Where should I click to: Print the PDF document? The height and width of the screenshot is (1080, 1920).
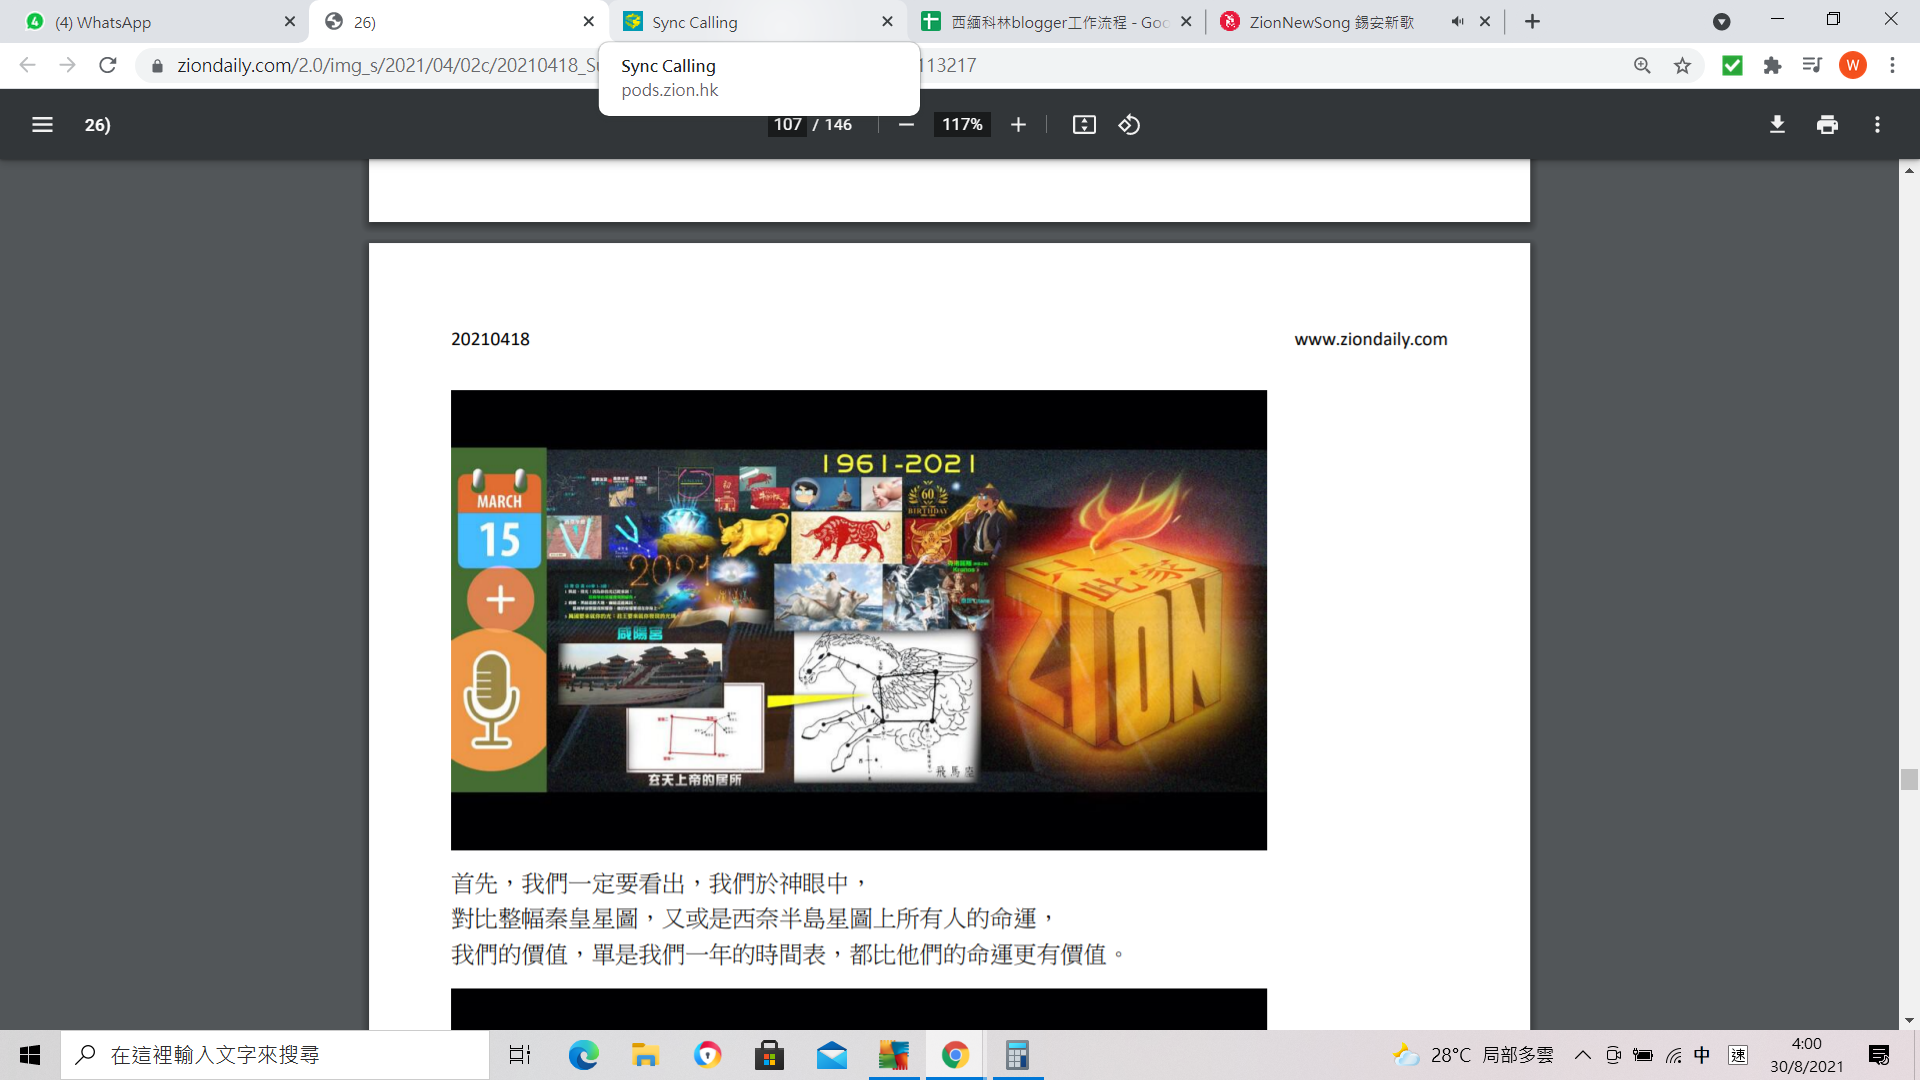click(x=1827, y=125)
